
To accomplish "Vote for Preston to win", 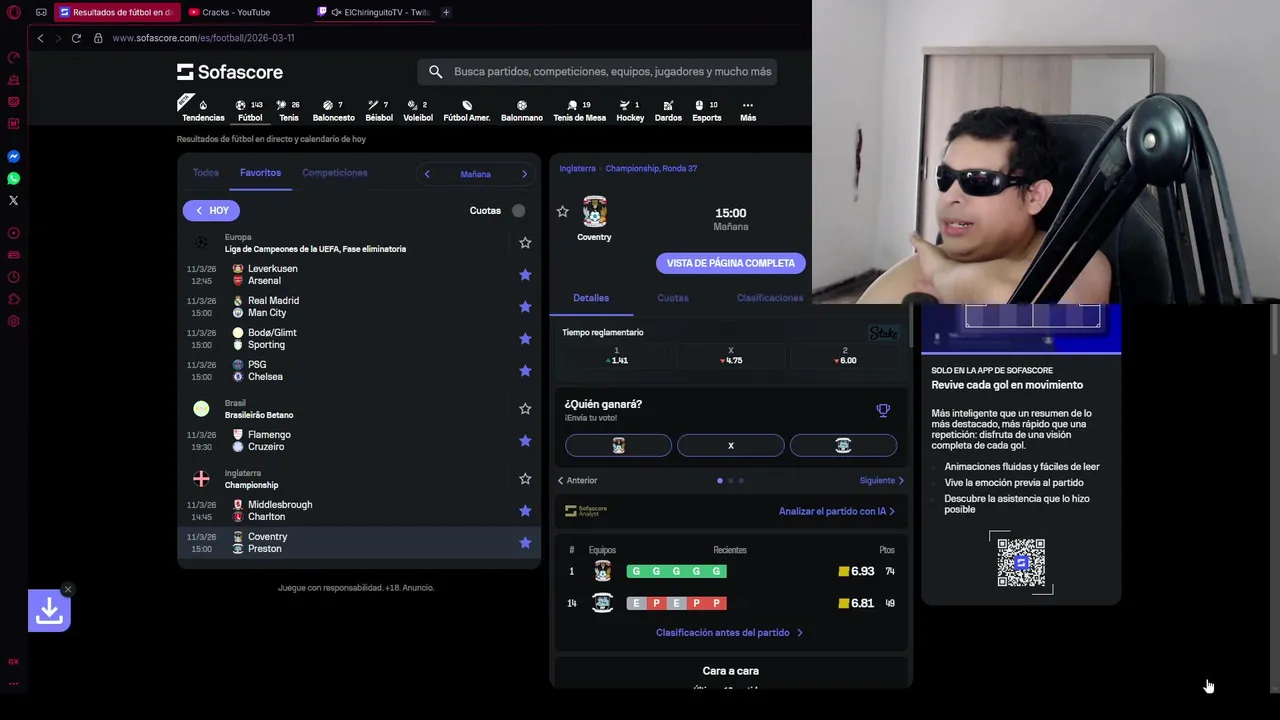I will [843, 446].
